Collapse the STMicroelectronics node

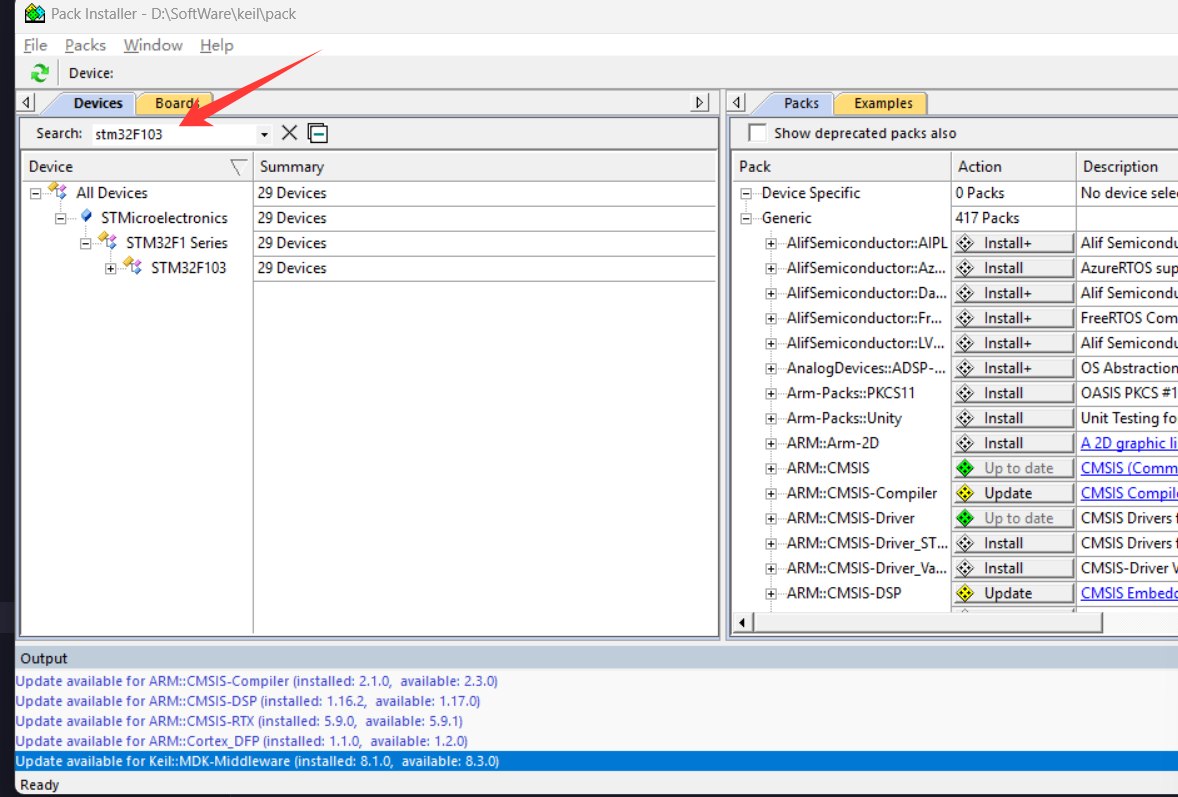tap(60, 218)
